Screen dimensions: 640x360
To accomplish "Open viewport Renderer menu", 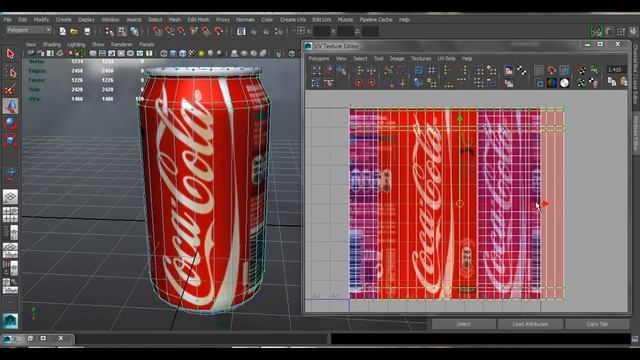I will pyautogui.click(x=122, y=44).
